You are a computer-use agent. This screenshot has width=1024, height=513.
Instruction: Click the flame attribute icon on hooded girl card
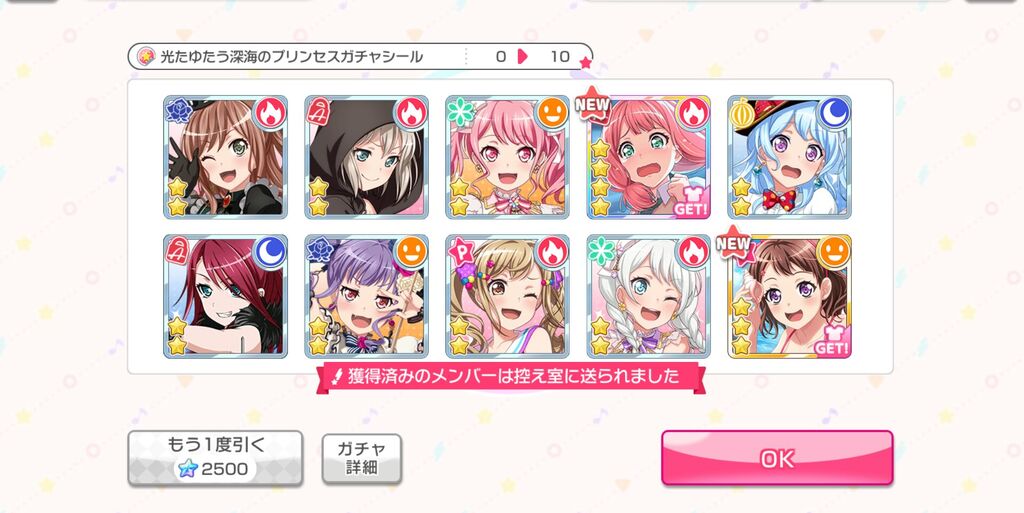pyautogui.click(x=411, y=113)
